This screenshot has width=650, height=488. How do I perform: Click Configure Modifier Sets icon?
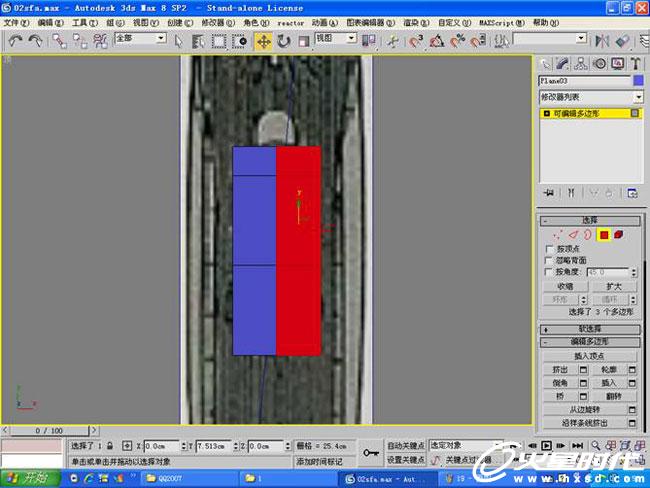point(632,193)
